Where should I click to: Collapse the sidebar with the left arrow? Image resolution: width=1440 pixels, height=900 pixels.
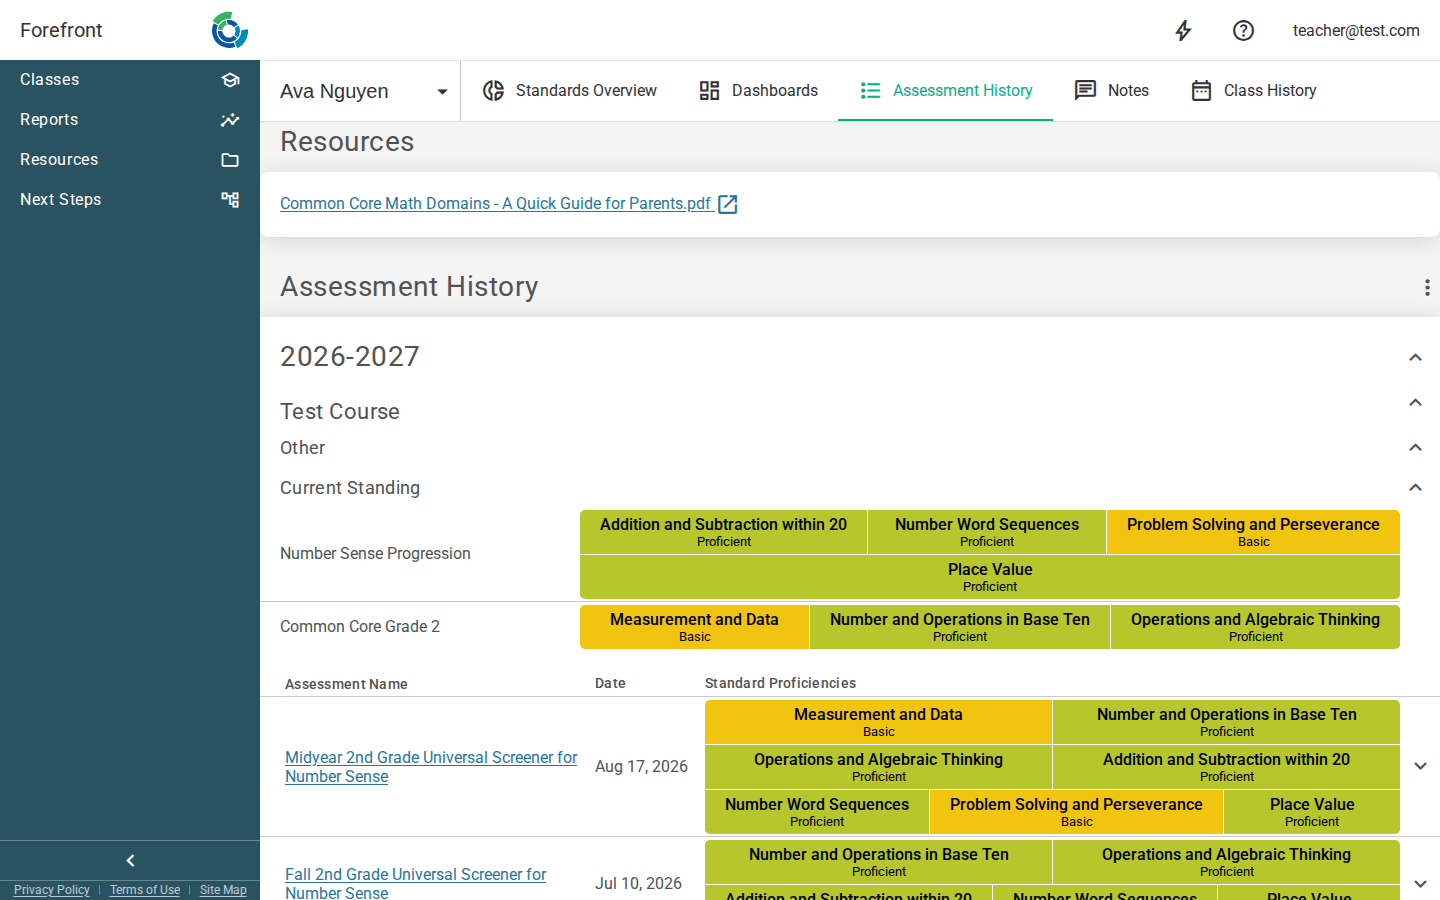(x=130, y=860)
